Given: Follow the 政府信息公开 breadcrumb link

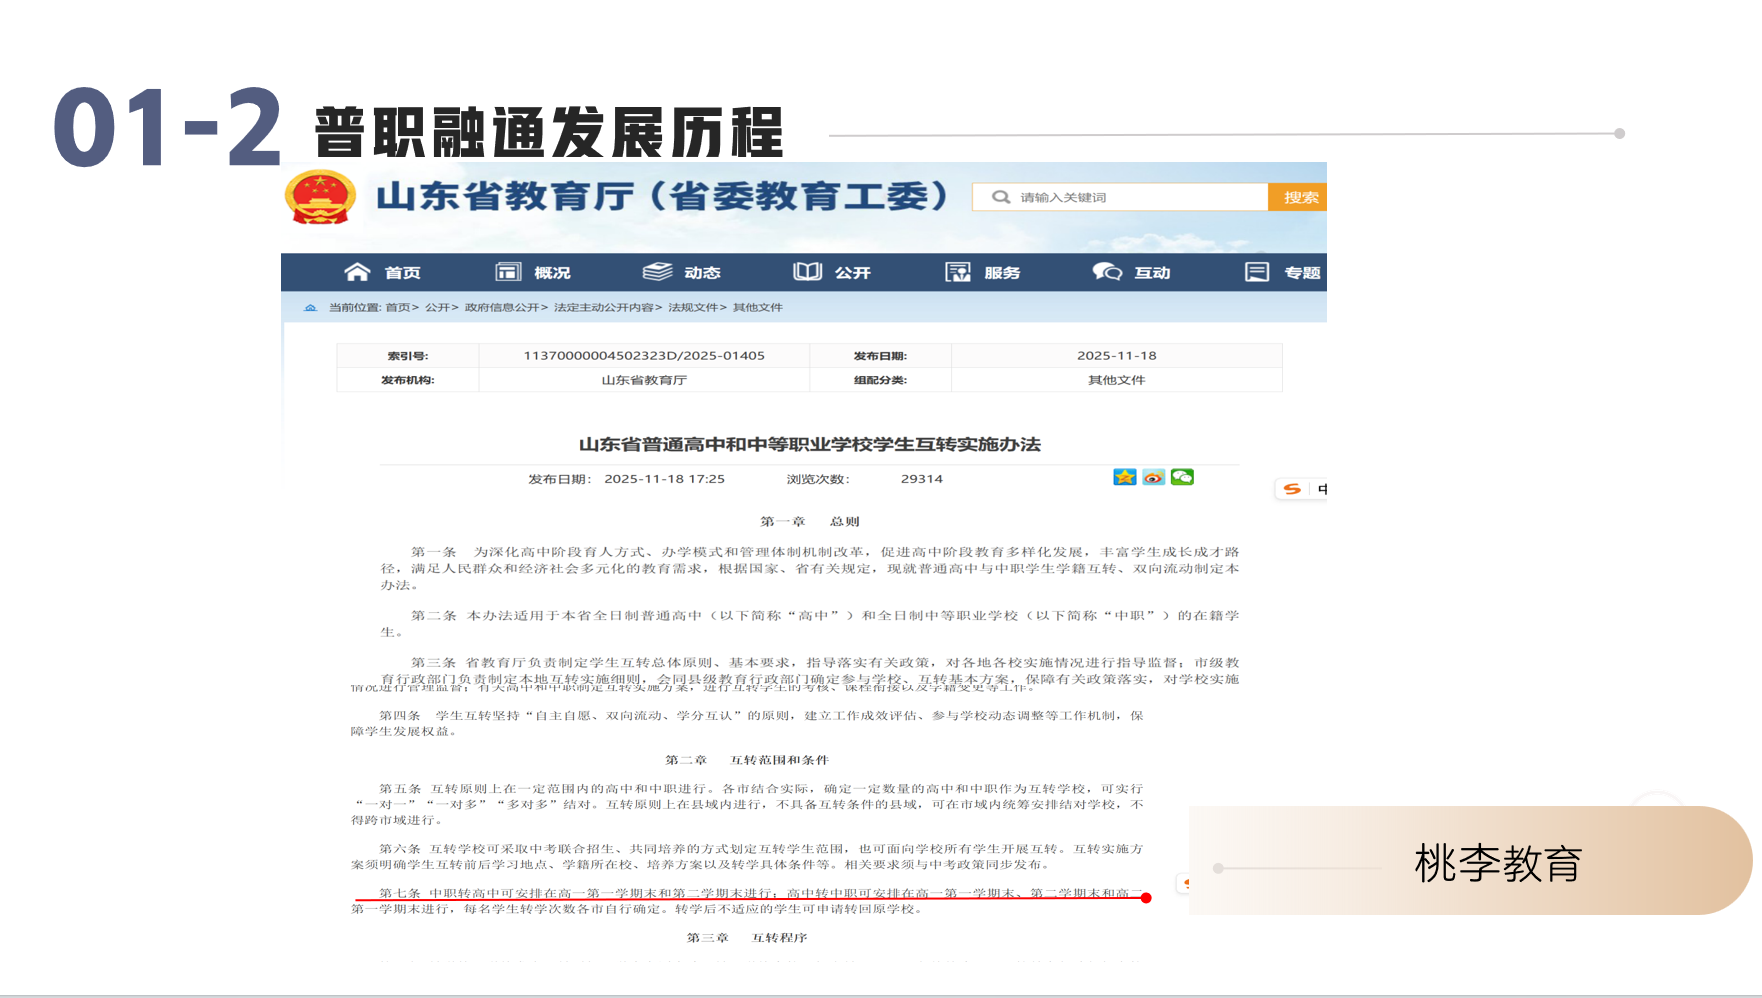Looking at the screenshot, I should 502,307.
